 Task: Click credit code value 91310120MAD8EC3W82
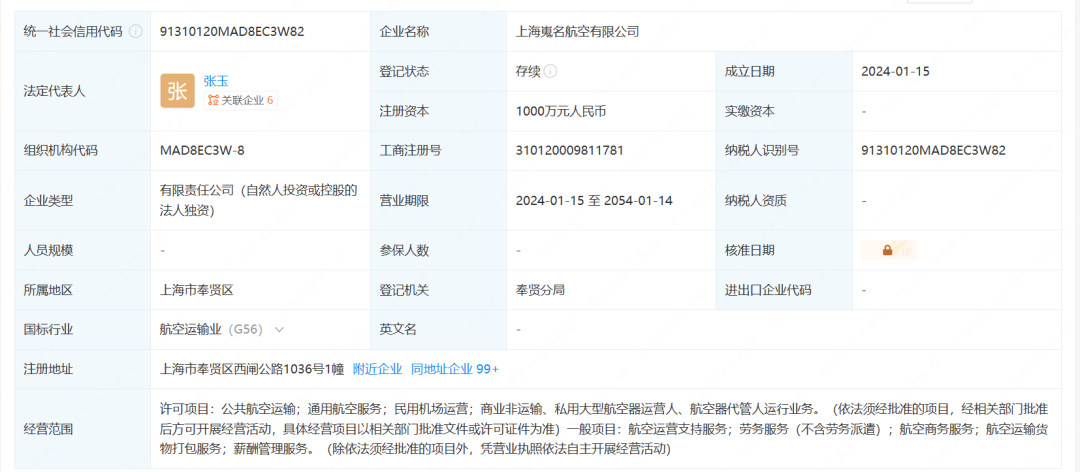(x=232, y=32)
